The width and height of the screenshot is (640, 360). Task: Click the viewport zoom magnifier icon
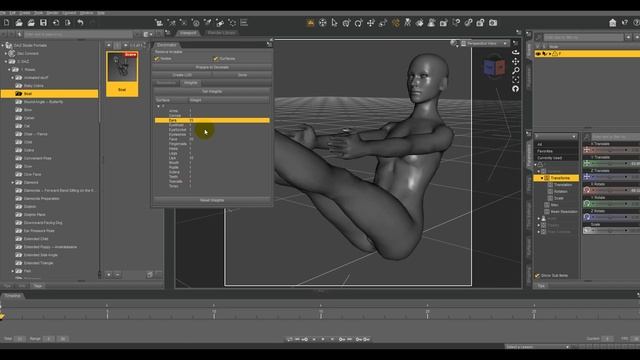(516, 71)
